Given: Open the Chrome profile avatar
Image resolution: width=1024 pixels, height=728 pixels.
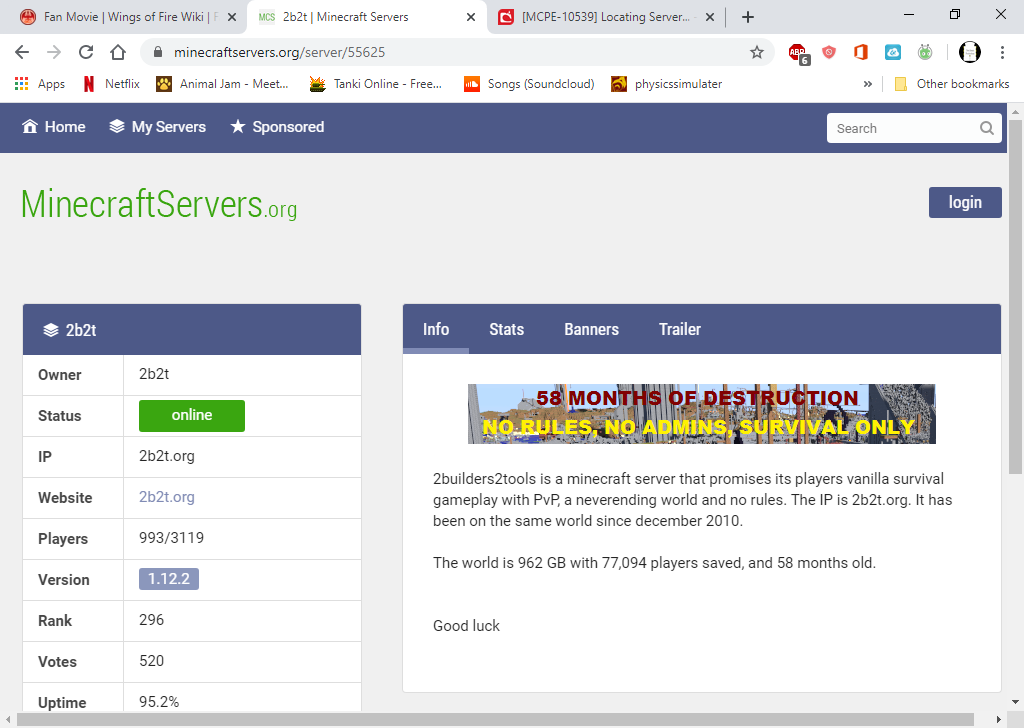Looking at the screenshot, I should point(969,52).
